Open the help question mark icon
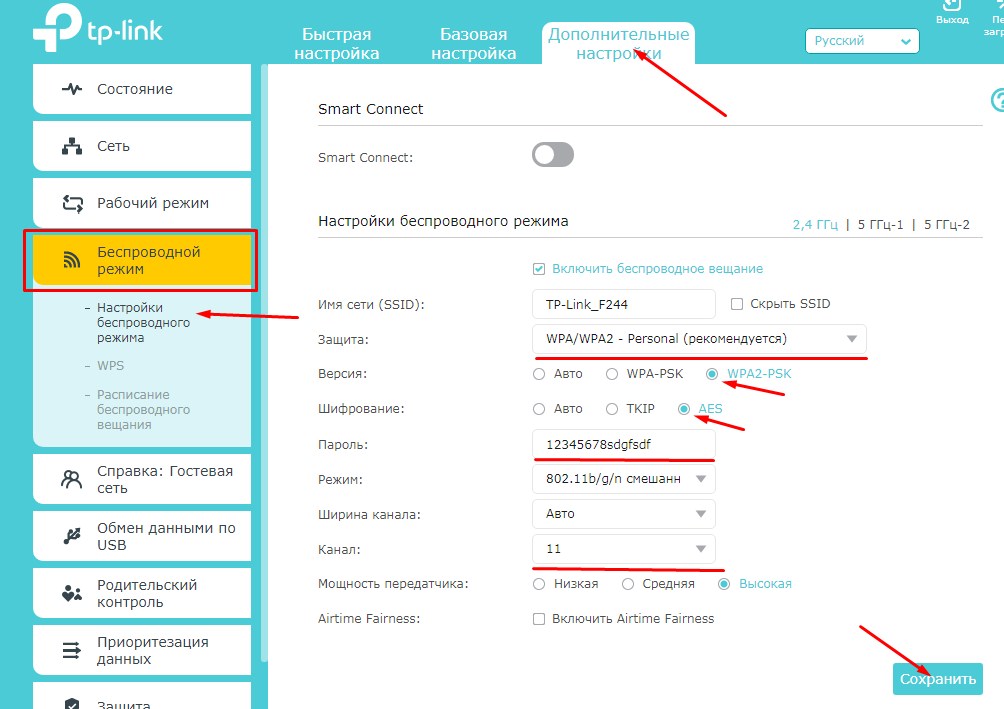 pyautogui.click(x=997, y=100)
